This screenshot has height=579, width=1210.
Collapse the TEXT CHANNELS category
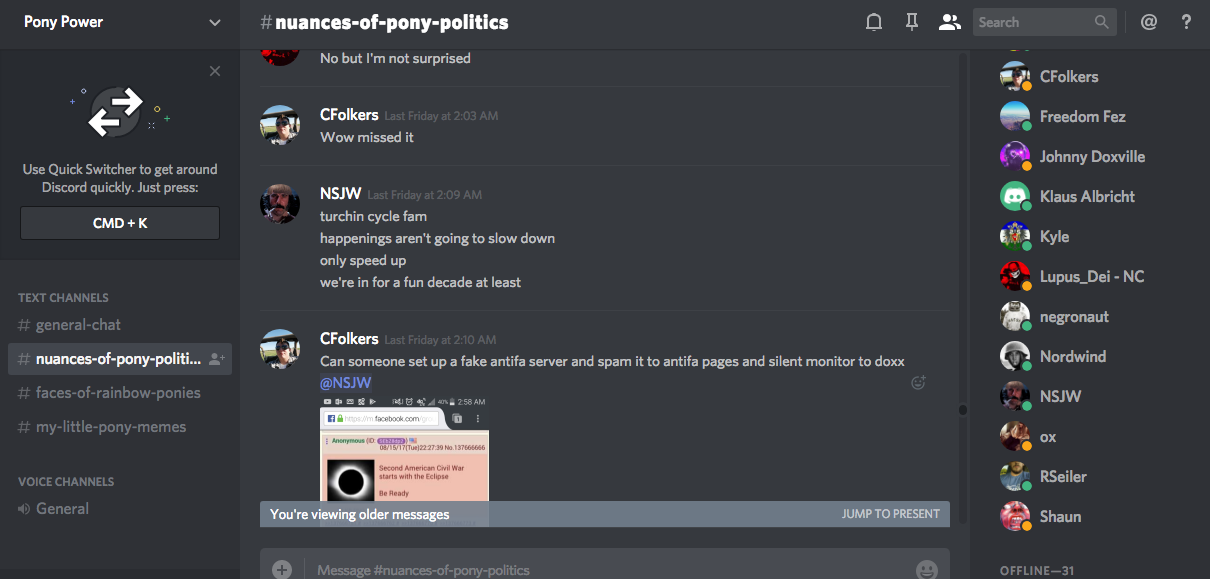tap(63, 297)
